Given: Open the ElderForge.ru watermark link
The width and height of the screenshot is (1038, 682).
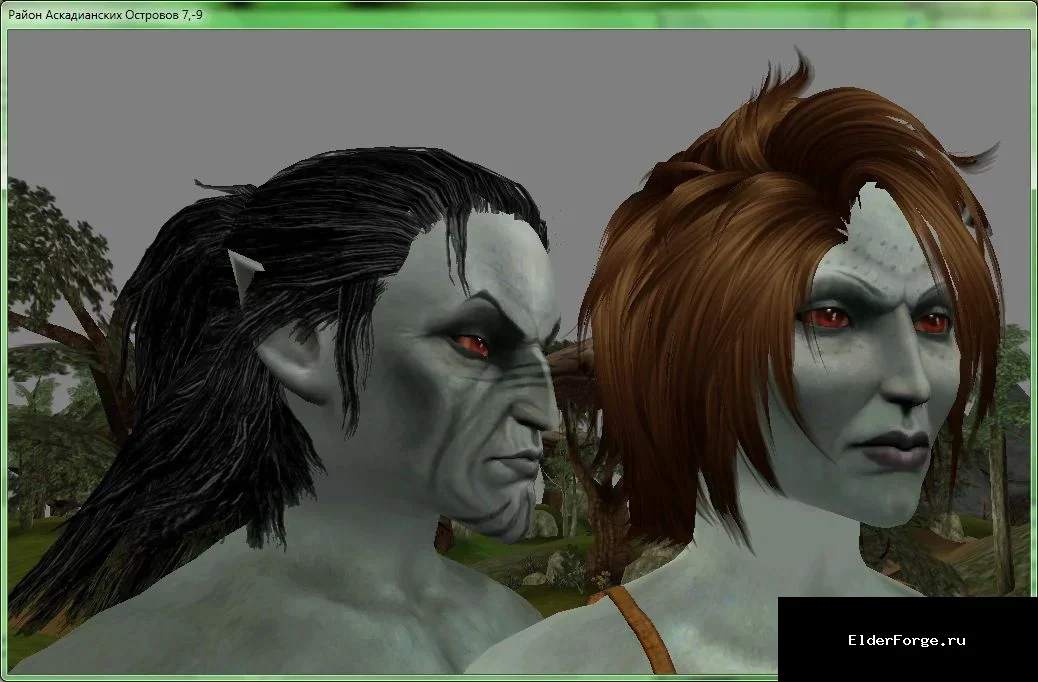Looking at the screenshot, I should (906, 640).
